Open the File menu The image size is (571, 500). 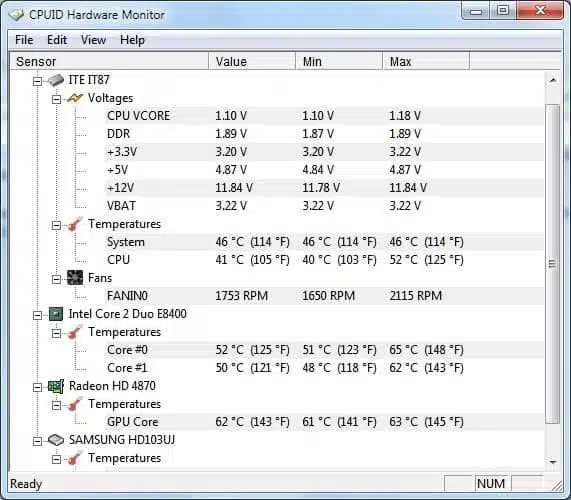24,40
